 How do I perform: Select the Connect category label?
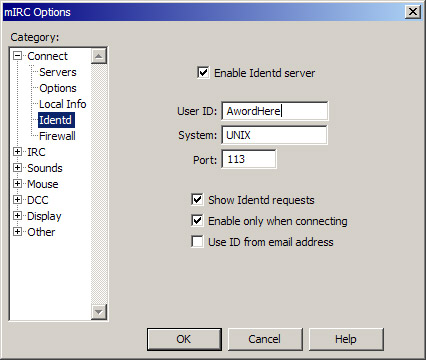pyautogui.click(x=47, y=56)
